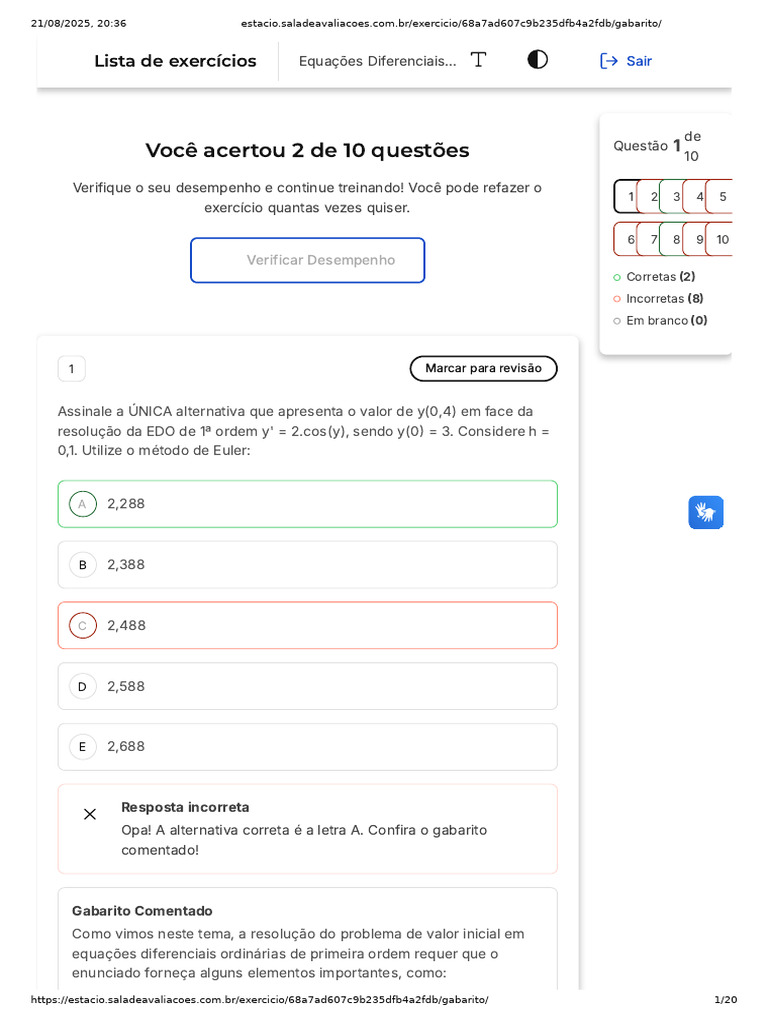
Task: Pick alternative D 2,588
Action: (307, 687)
